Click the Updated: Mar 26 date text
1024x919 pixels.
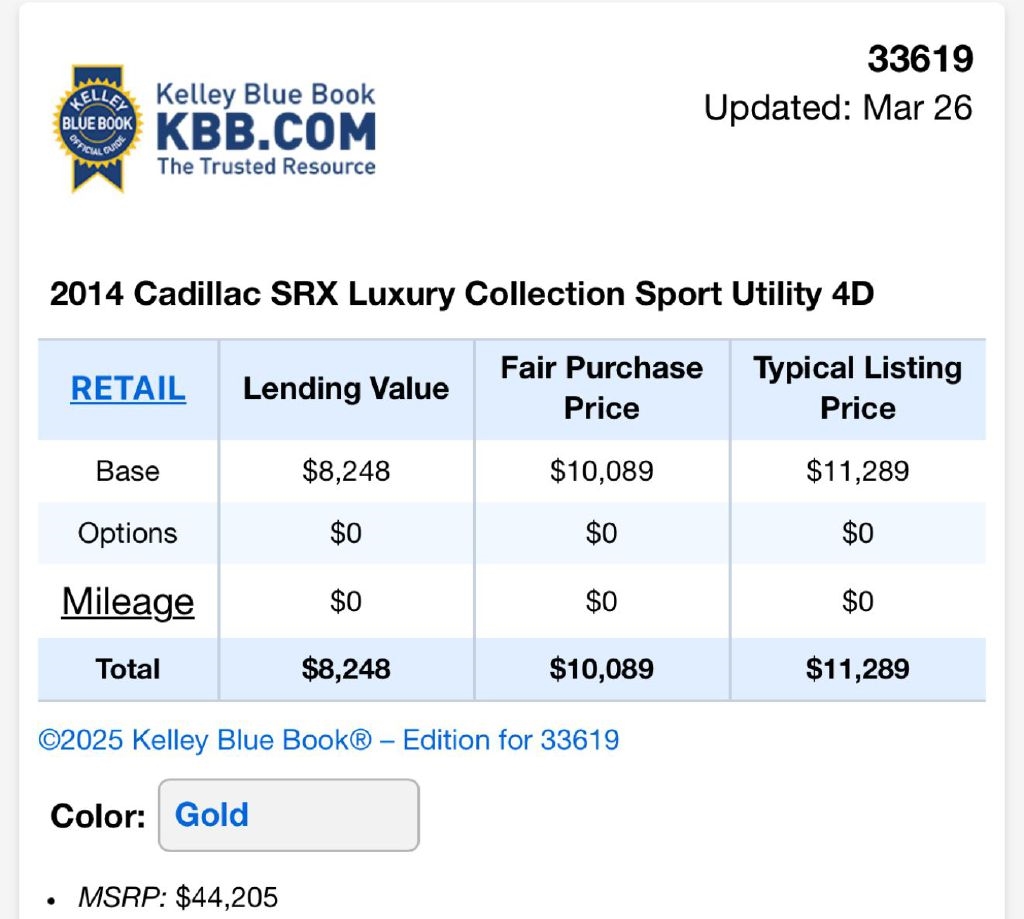point(838,108)
